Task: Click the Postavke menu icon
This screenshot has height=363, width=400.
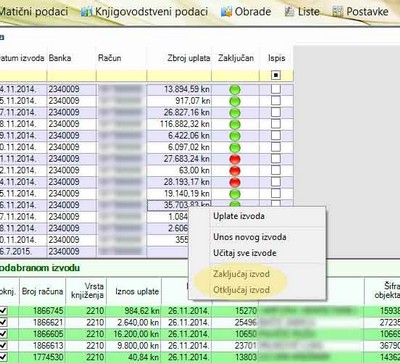Action: click(x=338, y=12)
